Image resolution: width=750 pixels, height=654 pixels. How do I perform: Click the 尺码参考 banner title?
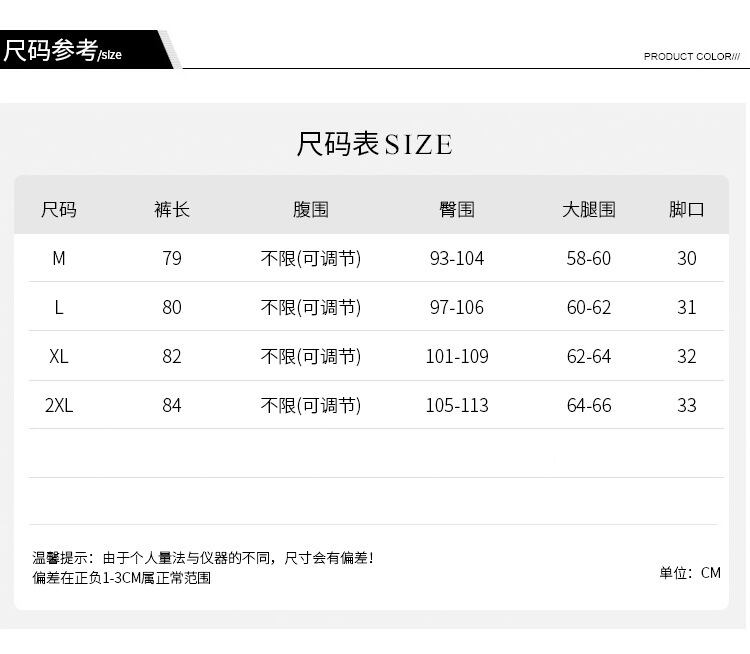pyautogui.click(x=51, y=50)
